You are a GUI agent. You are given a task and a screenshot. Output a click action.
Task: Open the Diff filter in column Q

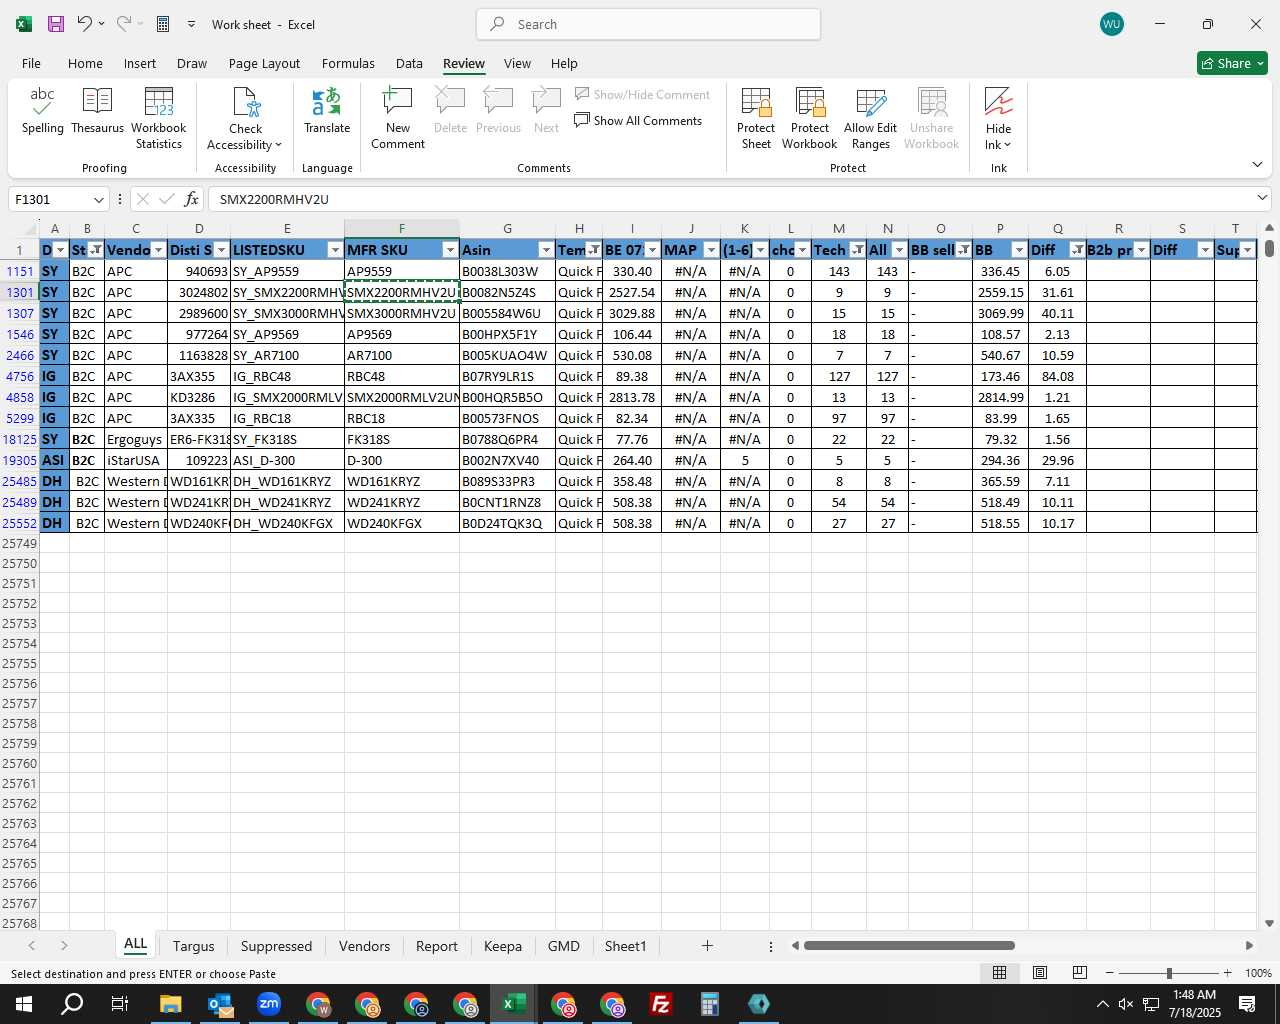pyautogui.click(x=1077, y=250)
